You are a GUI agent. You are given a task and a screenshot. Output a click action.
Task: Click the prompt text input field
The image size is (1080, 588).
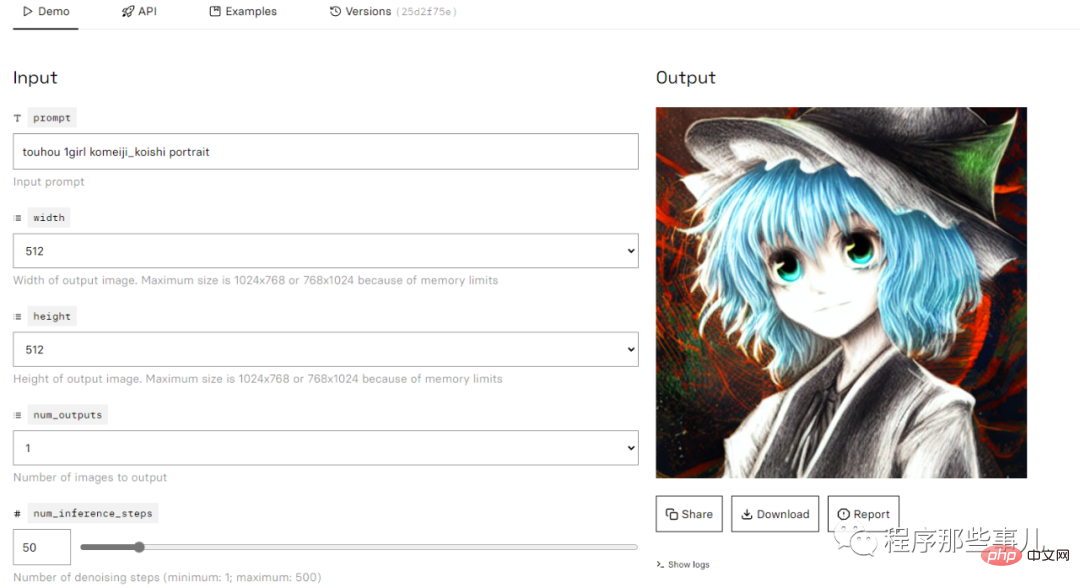click(326, 151)
